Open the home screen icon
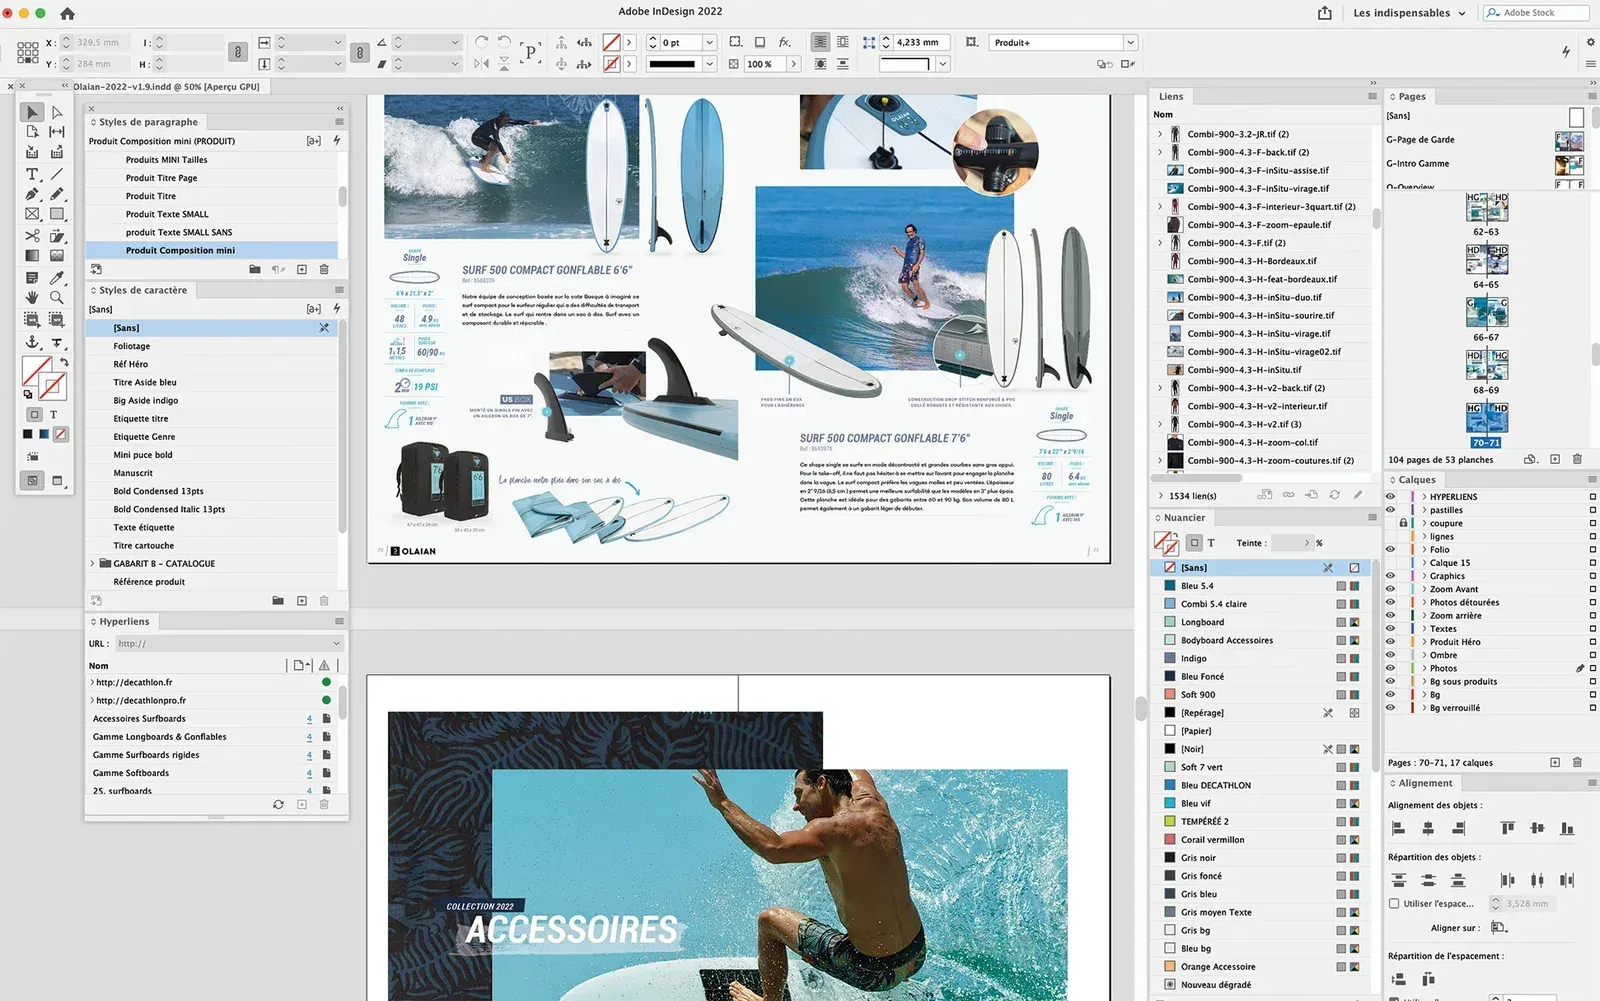Viewport: 1600px width, 1001px height. (67, 14)
